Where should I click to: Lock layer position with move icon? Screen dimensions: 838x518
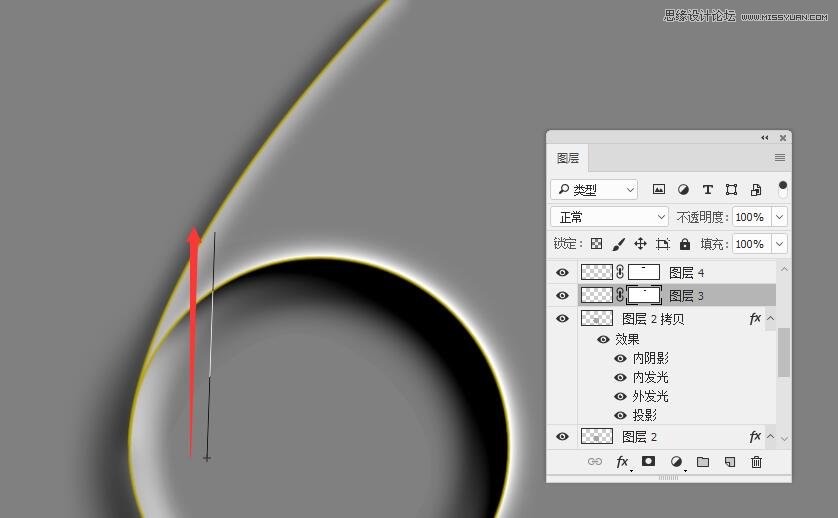click(x=640, y=244)
